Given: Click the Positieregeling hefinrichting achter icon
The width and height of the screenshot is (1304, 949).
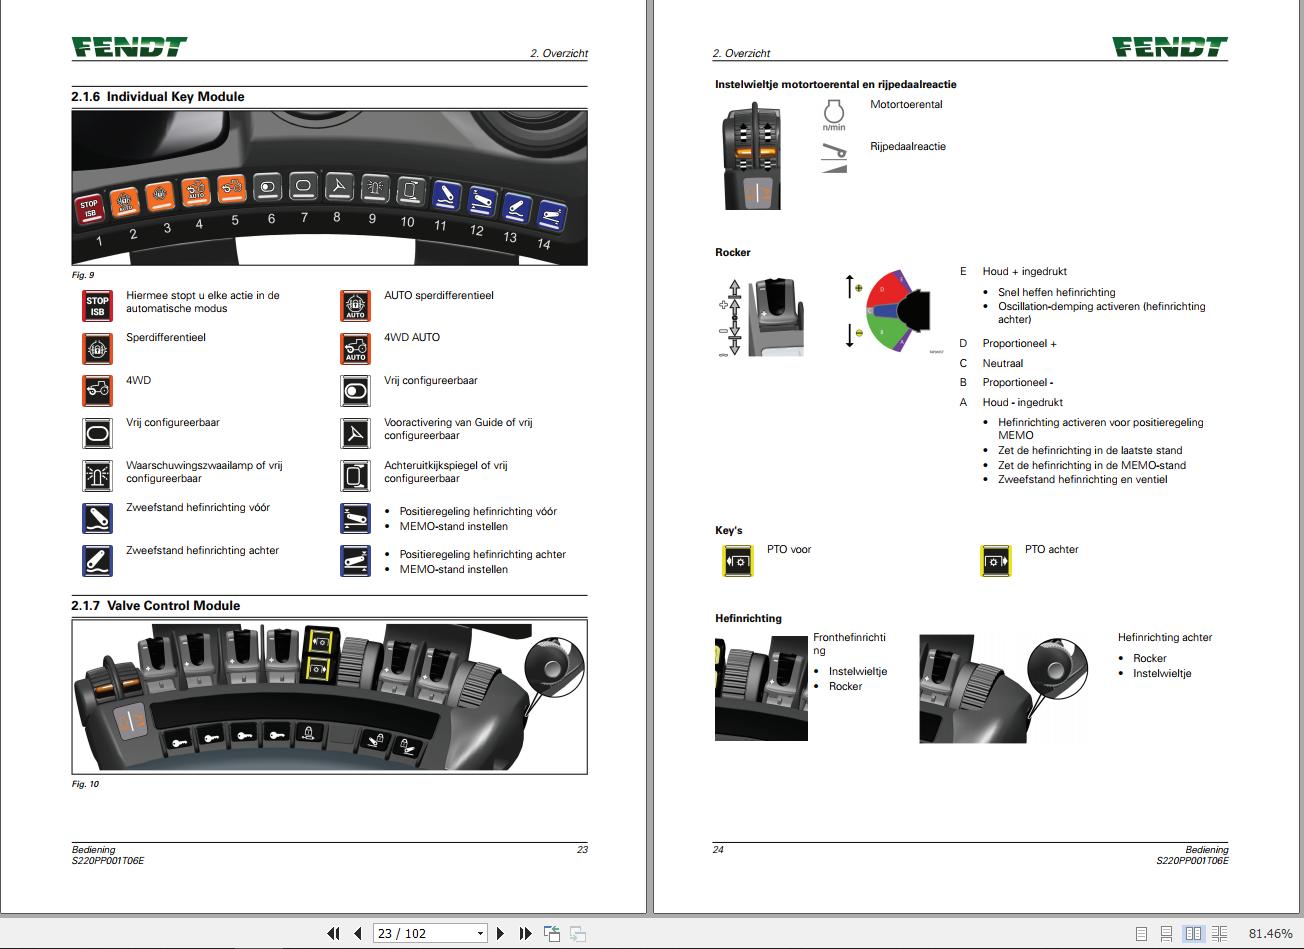Looking at the screenshot, I should tap(355, 561).
